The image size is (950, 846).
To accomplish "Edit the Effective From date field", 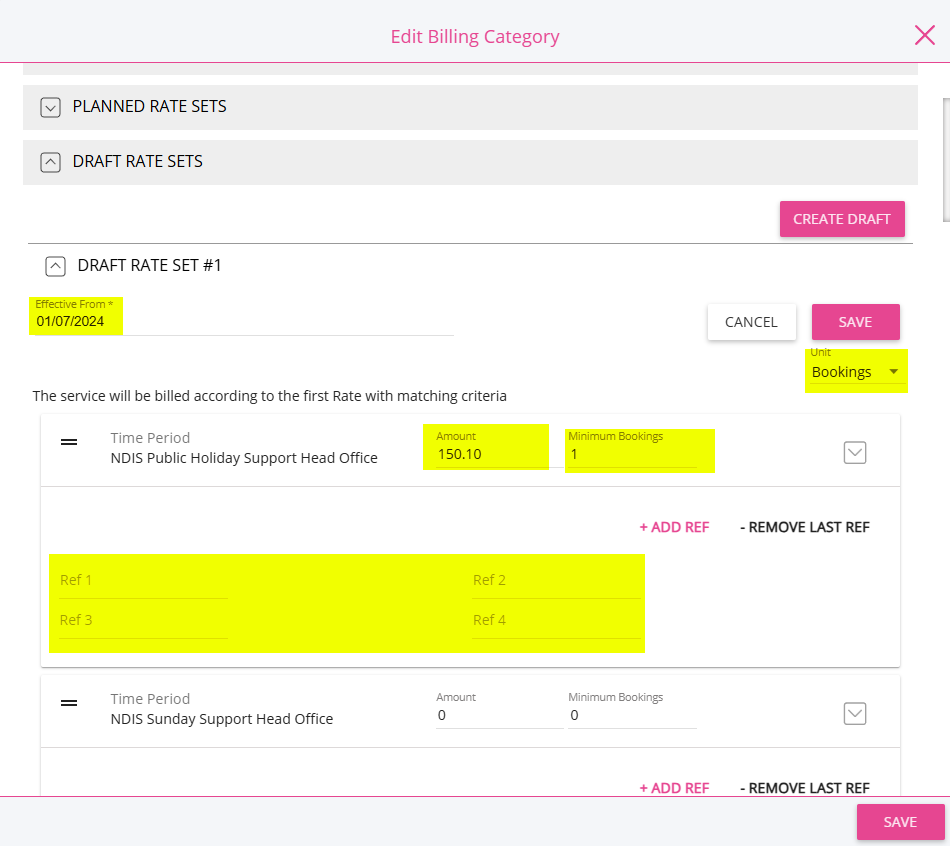I will click(244, 321).
